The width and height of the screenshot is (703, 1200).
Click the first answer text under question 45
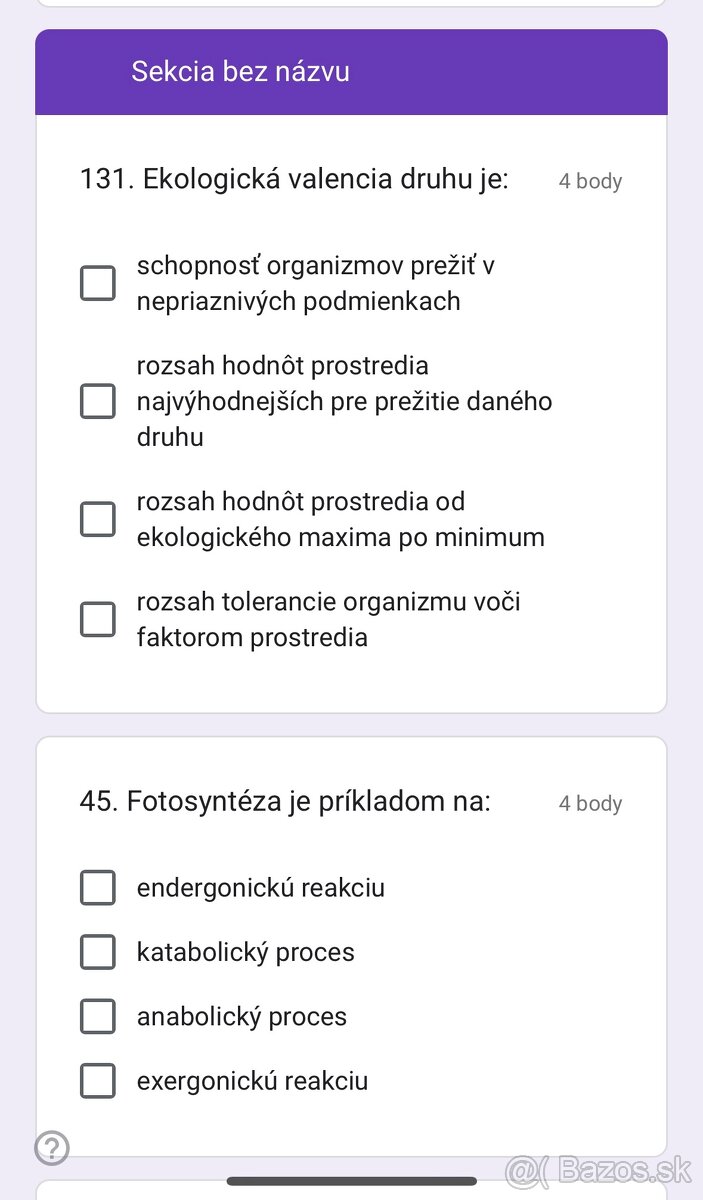pos(262,887)
